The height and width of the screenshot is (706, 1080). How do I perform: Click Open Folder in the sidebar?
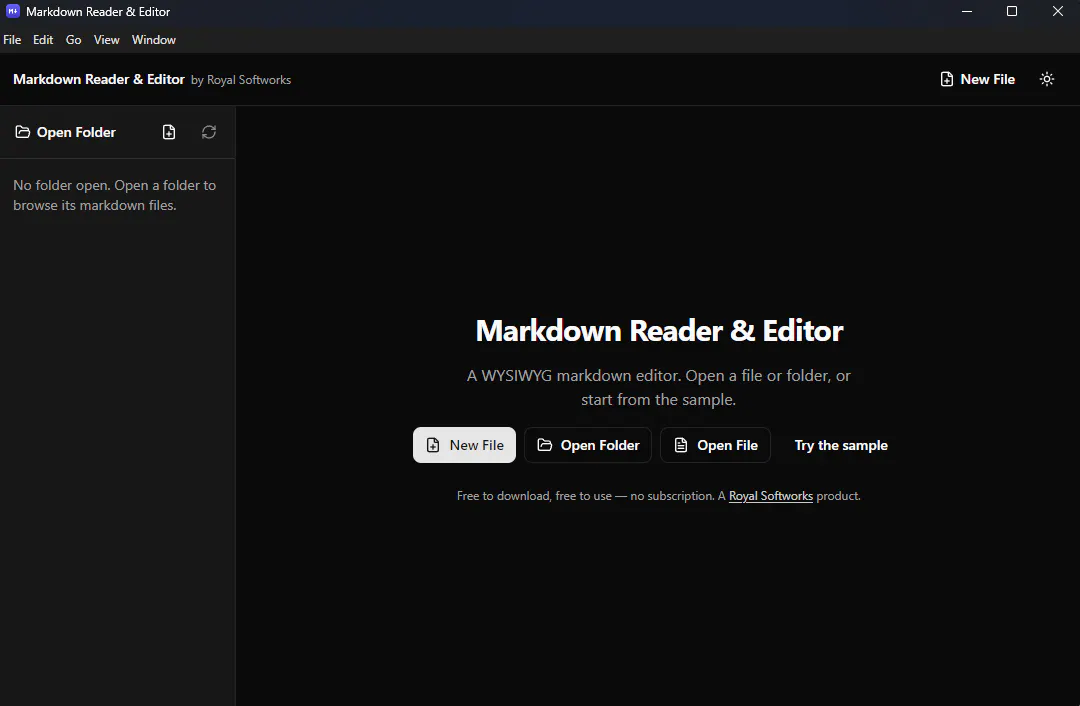(x=66, y=132)
